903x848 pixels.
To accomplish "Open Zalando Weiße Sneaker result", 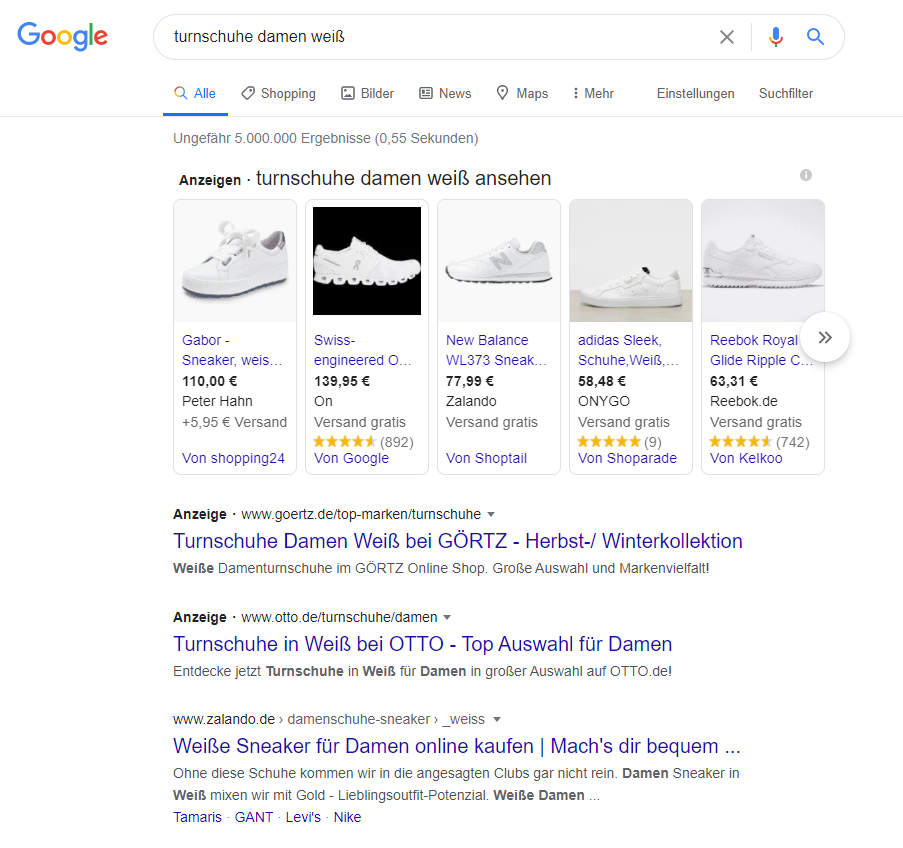I will (457, 746).
